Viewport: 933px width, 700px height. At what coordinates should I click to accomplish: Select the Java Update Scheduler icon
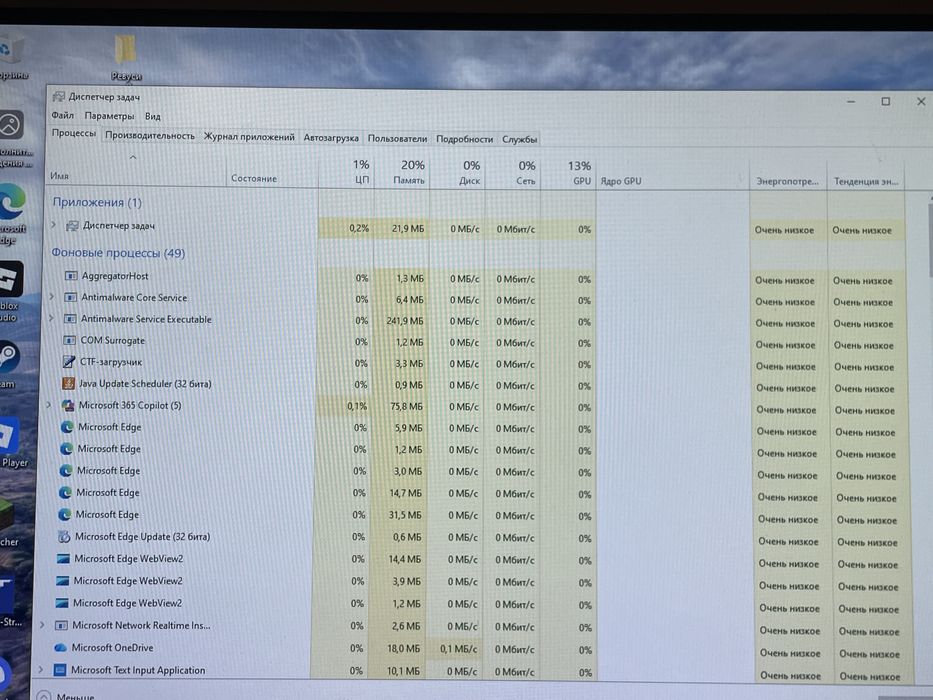tap(68, 383)
